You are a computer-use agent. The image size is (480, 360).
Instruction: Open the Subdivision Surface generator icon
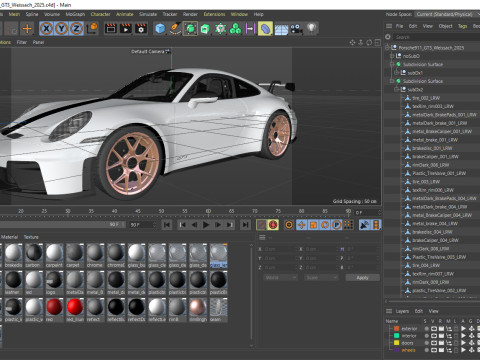(190, 29)
